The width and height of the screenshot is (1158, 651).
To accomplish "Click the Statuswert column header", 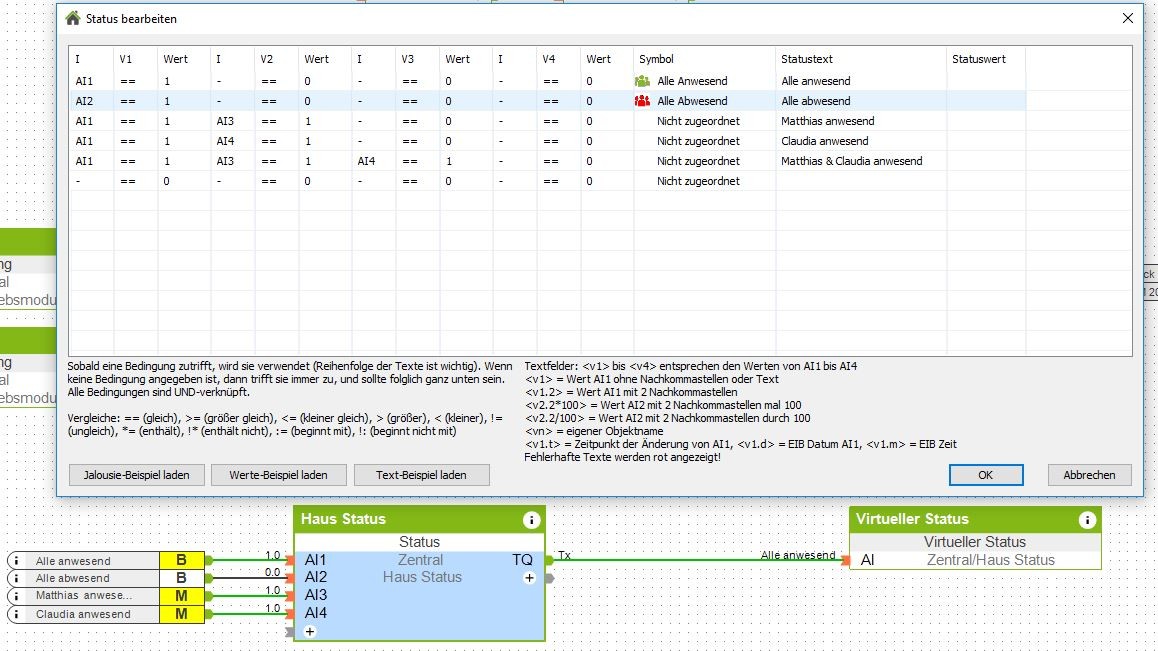I will [x=986, y=59].
